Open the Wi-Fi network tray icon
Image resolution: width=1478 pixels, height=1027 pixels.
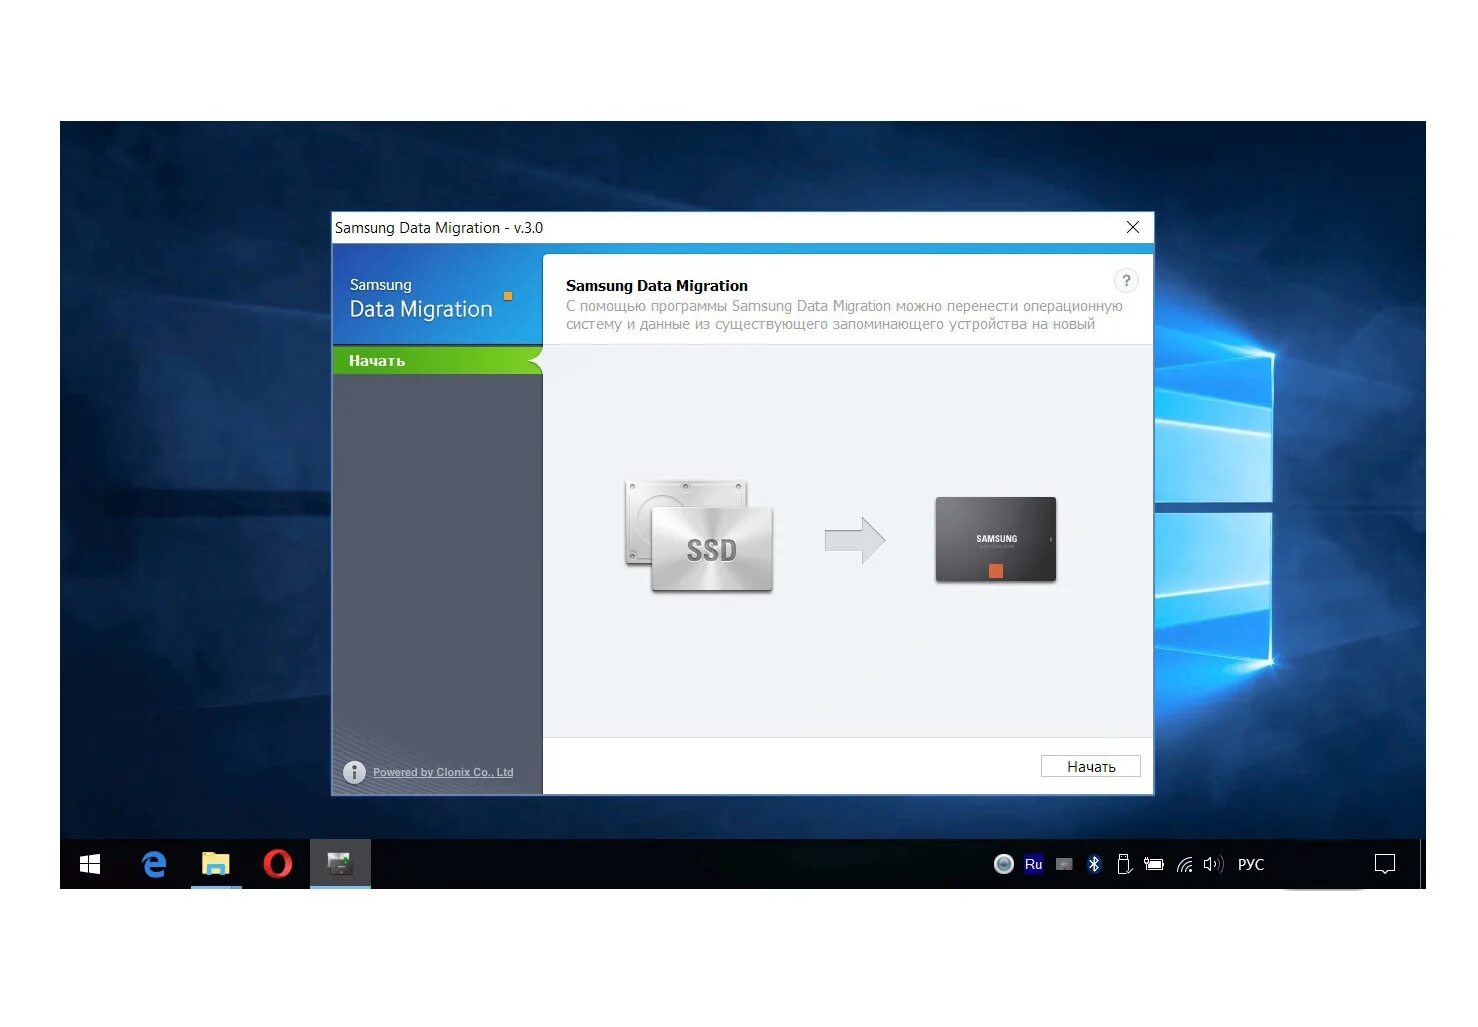click(x=1185, y=864)
